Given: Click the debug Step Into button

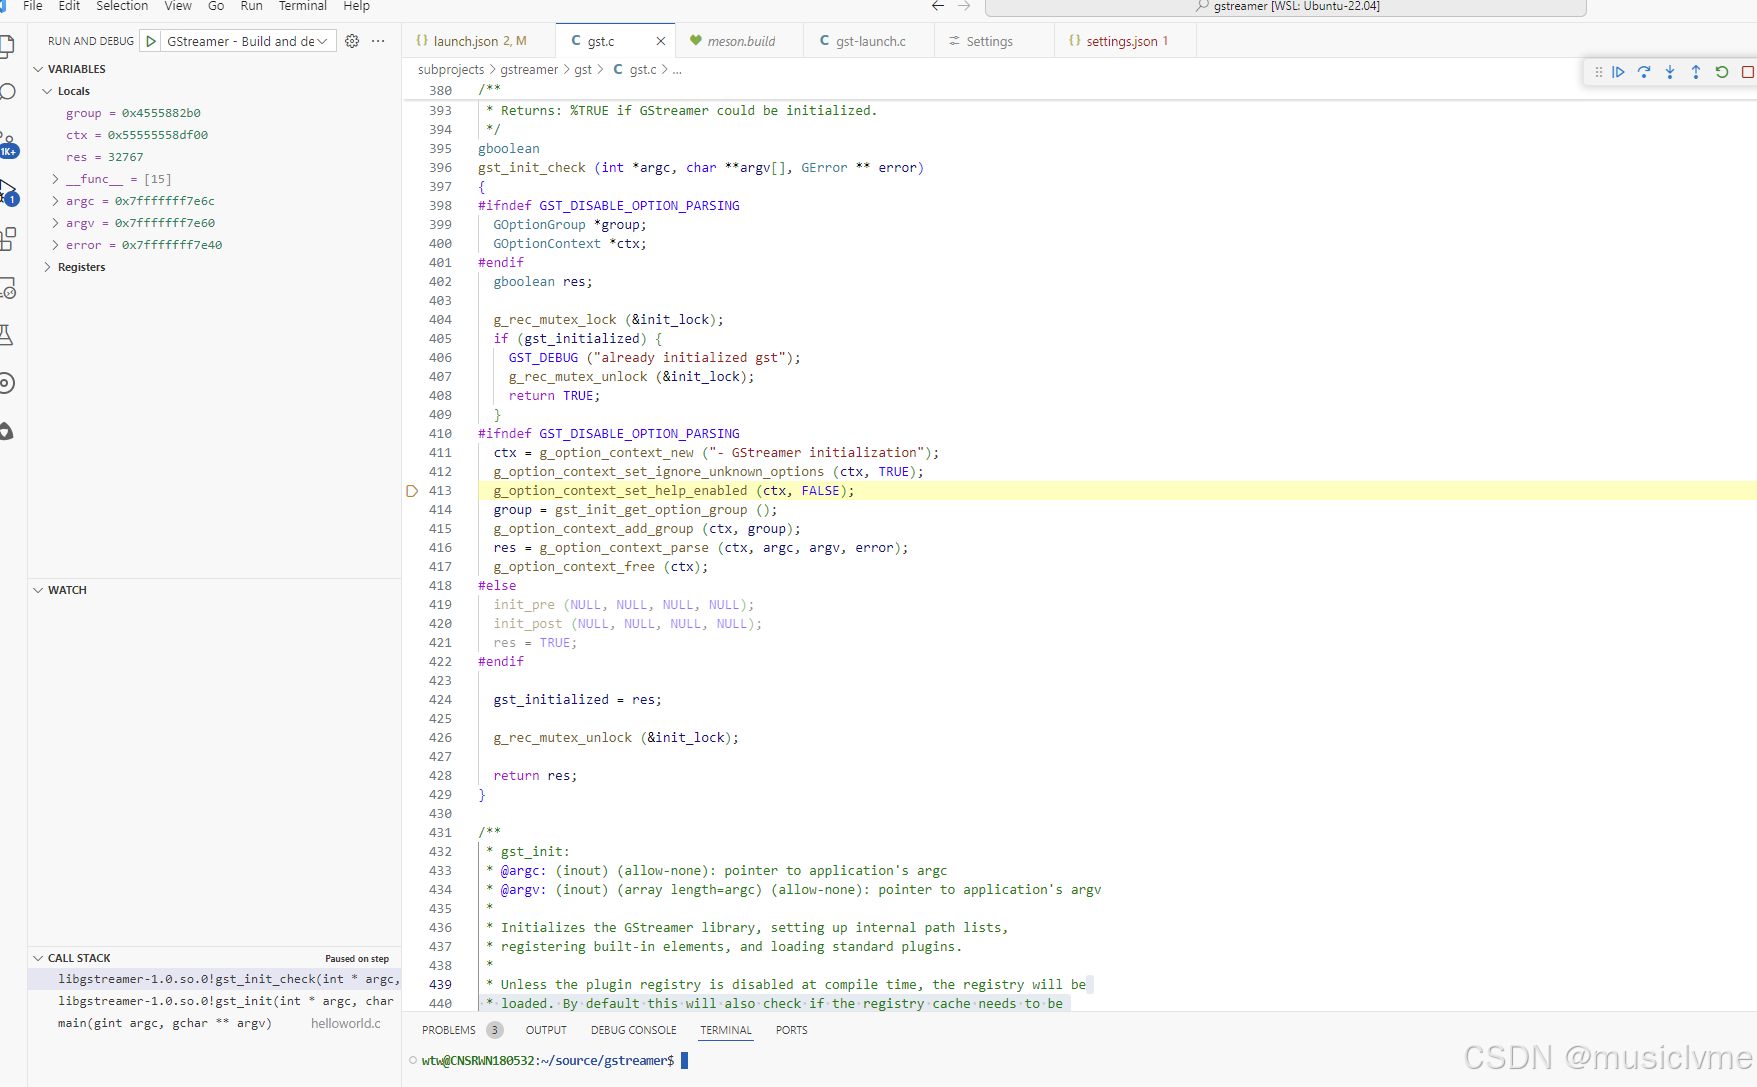Looking at the screenshot, I should [x=1670, y=72].
